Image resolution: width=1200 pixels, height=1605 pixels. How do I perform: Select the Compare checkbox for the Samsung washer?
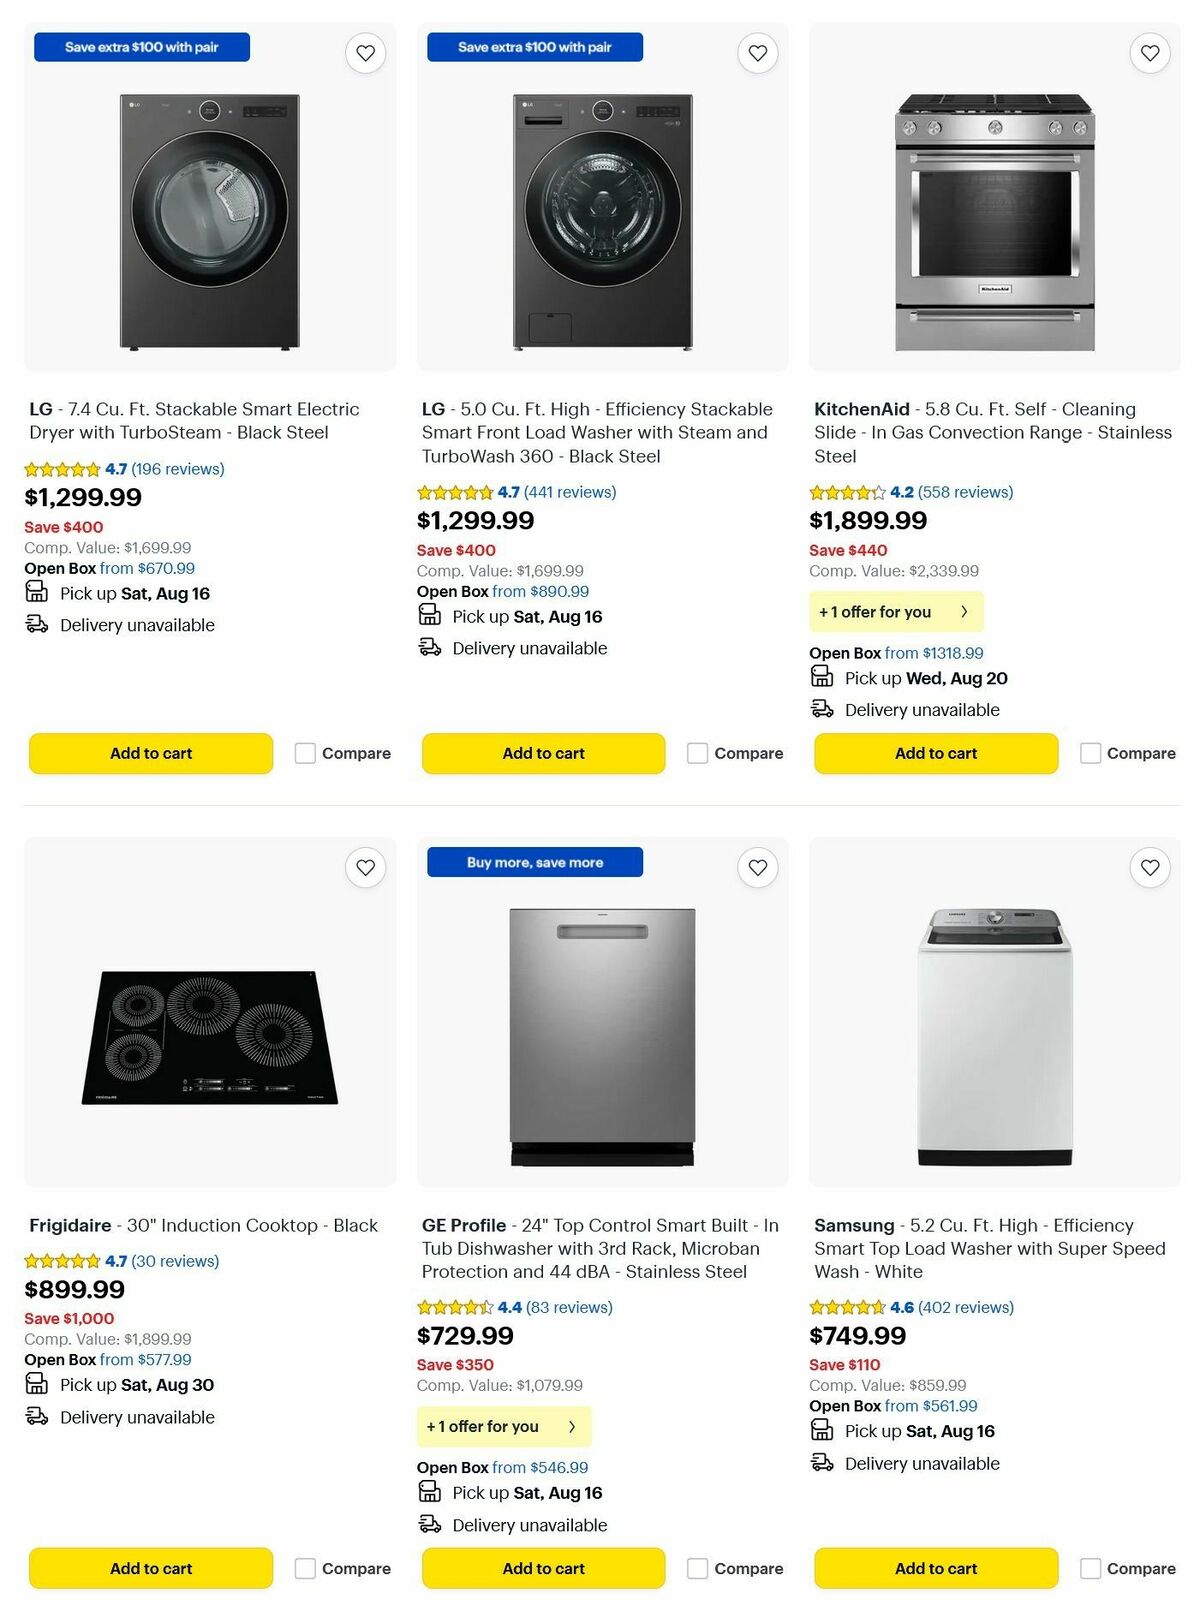pos(1089,1568)
